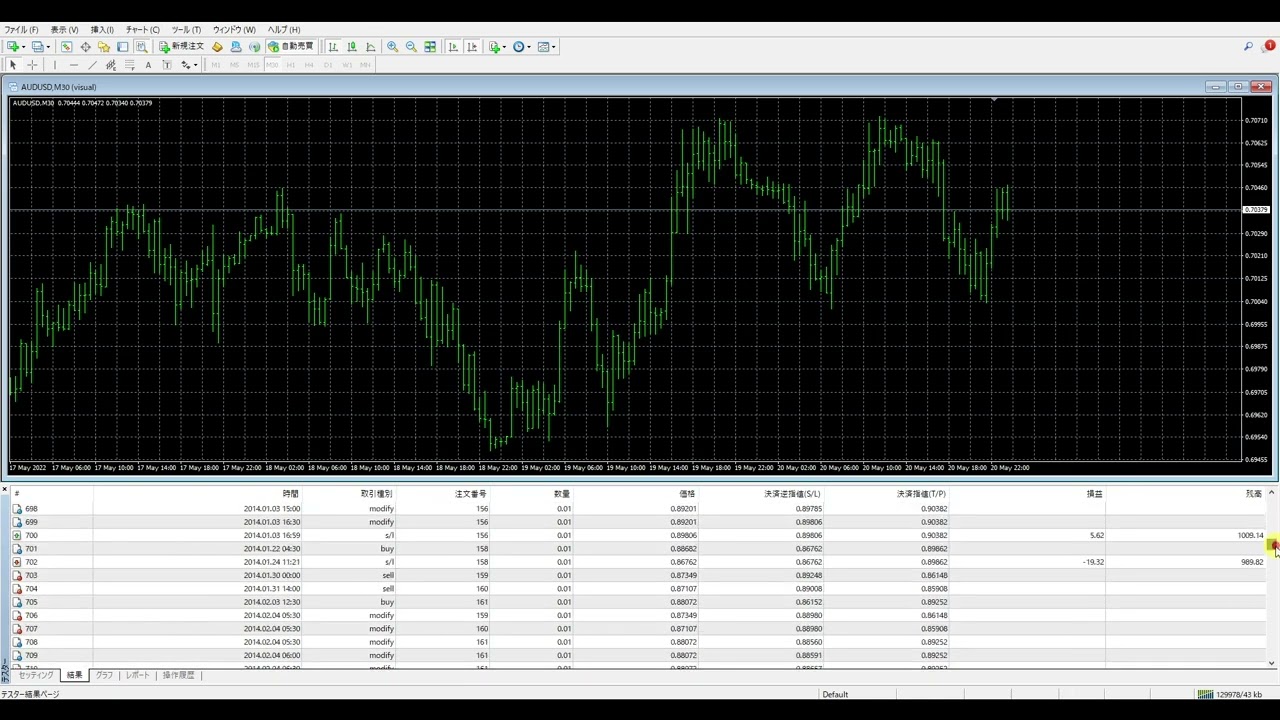Zoom in on the chart
This screenshot has height=720, width=1280.
coord(392,47)
